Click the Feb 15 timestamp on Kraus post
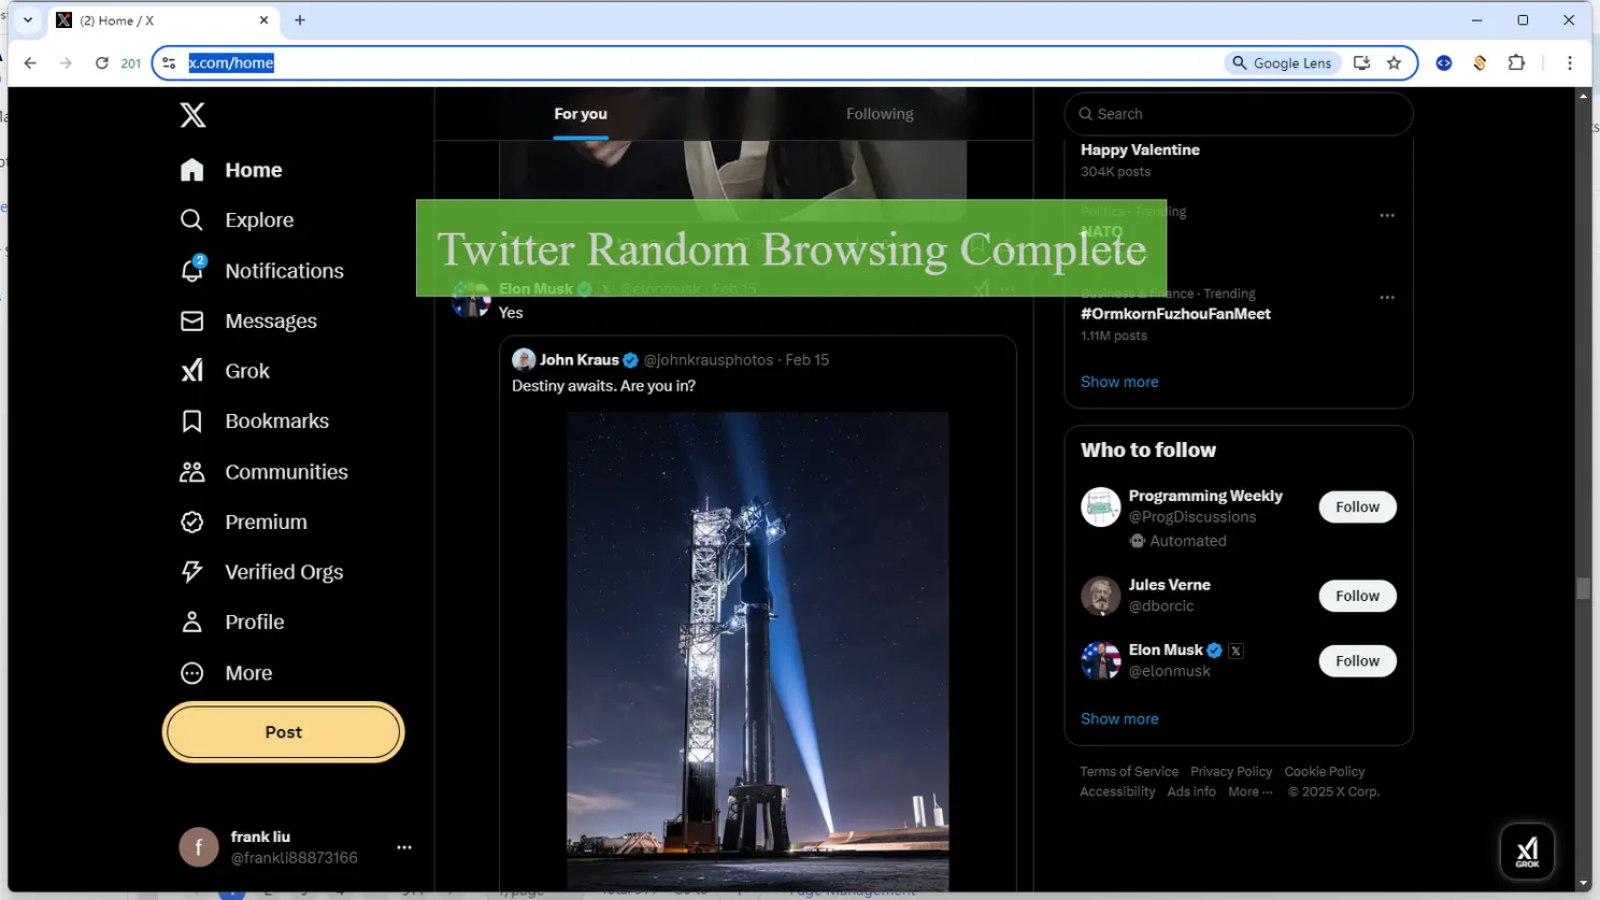 point(807,360)
